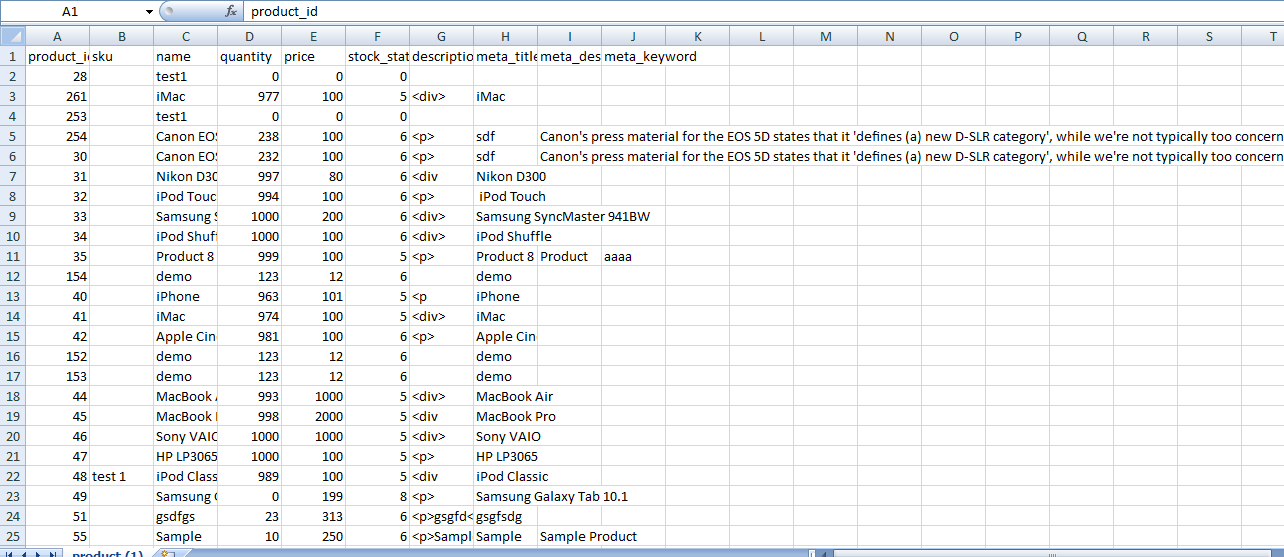The image size is (1284, 557).
Task: Select row 22 header
Action: click(x=12, y=477)
